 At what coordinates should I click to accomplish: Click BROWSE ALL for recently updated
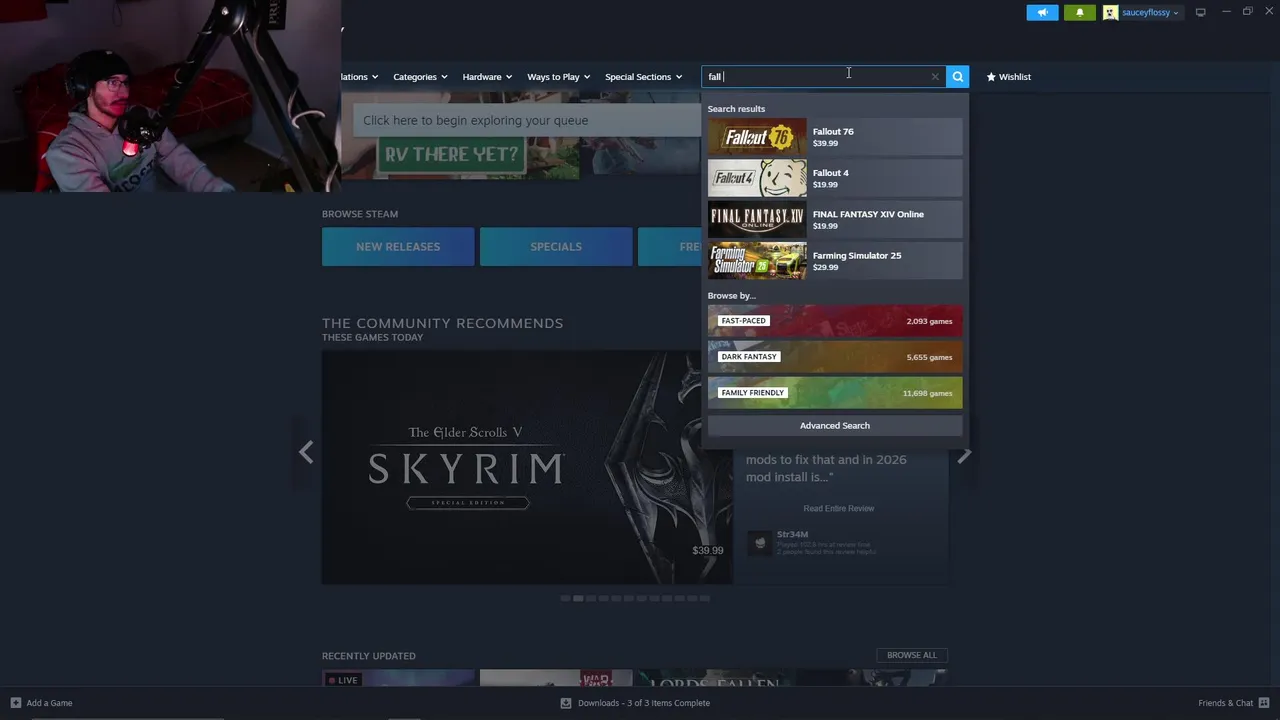912,655
